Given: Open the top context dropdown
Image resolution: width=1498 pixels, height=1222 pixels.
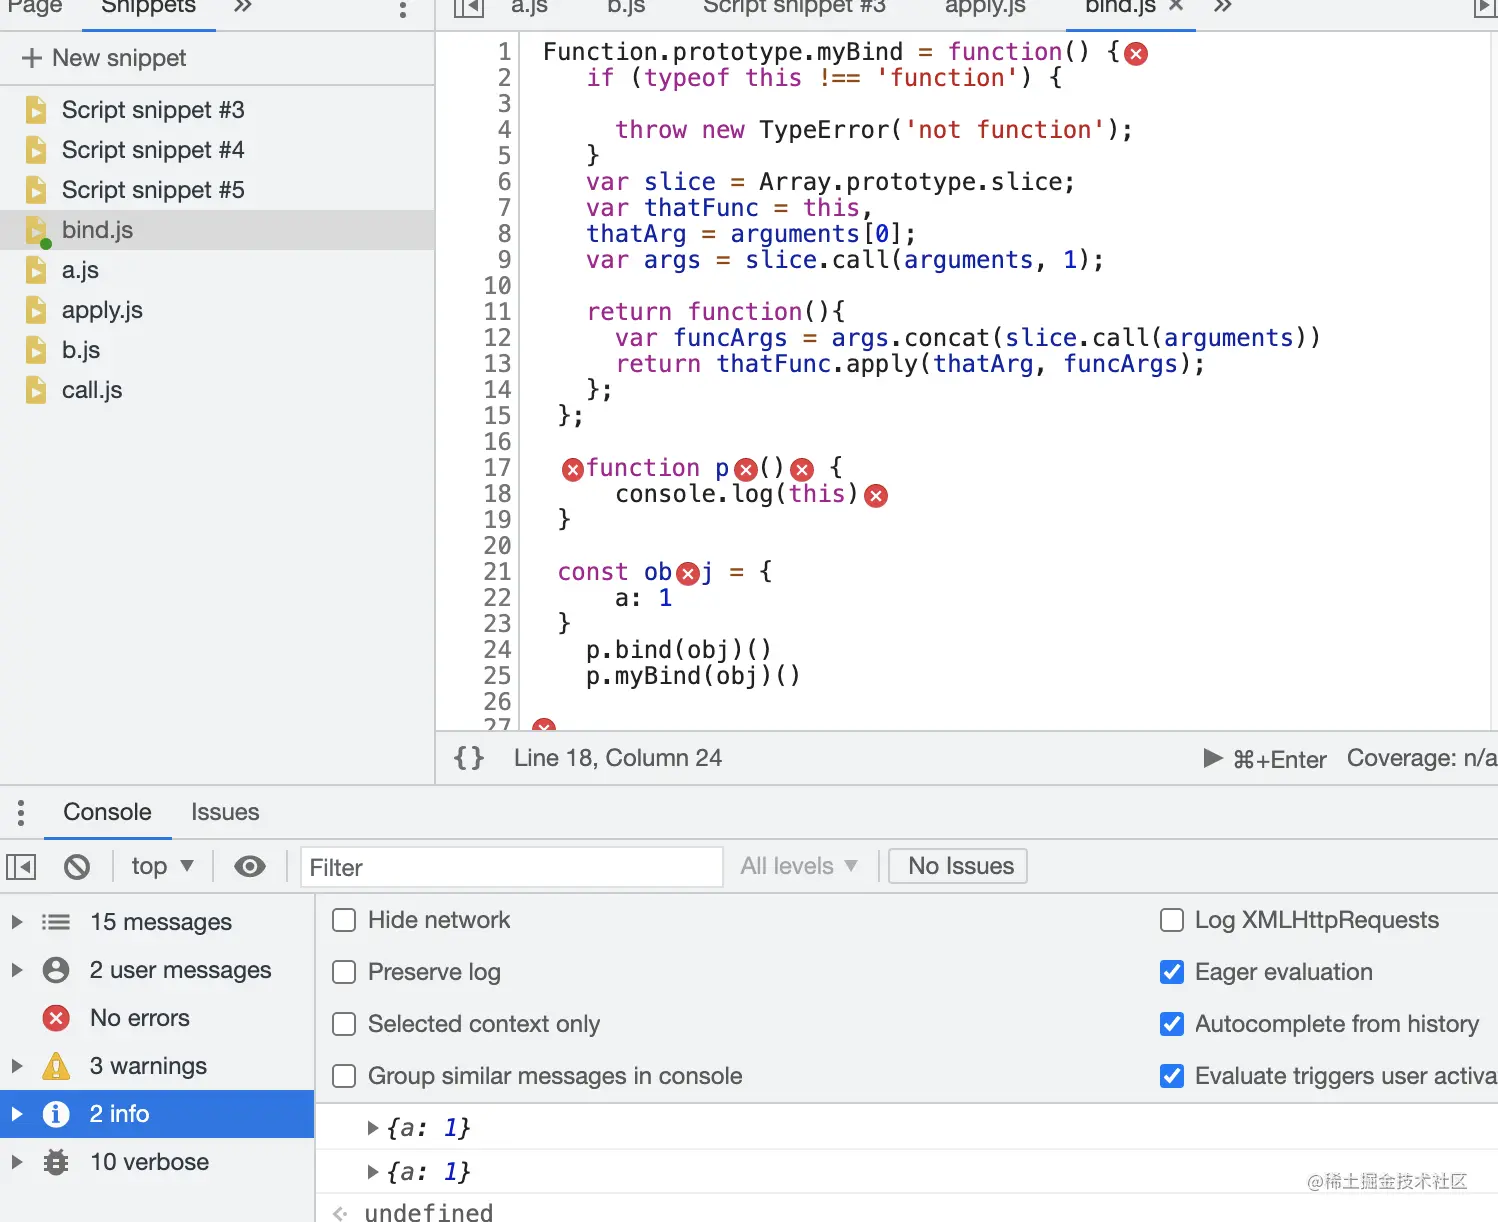Looking at the screenshot, I should pos(162,866).
